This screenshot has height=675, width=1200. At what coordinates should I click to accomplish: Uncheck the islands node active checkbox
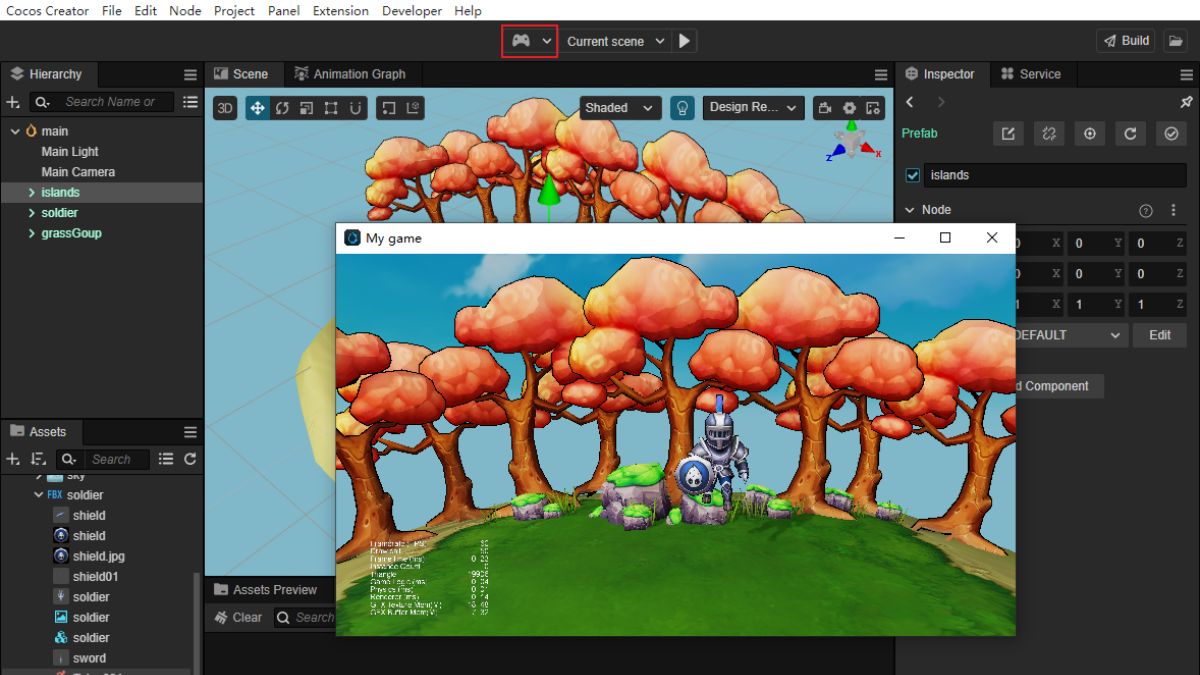point(912,175)
